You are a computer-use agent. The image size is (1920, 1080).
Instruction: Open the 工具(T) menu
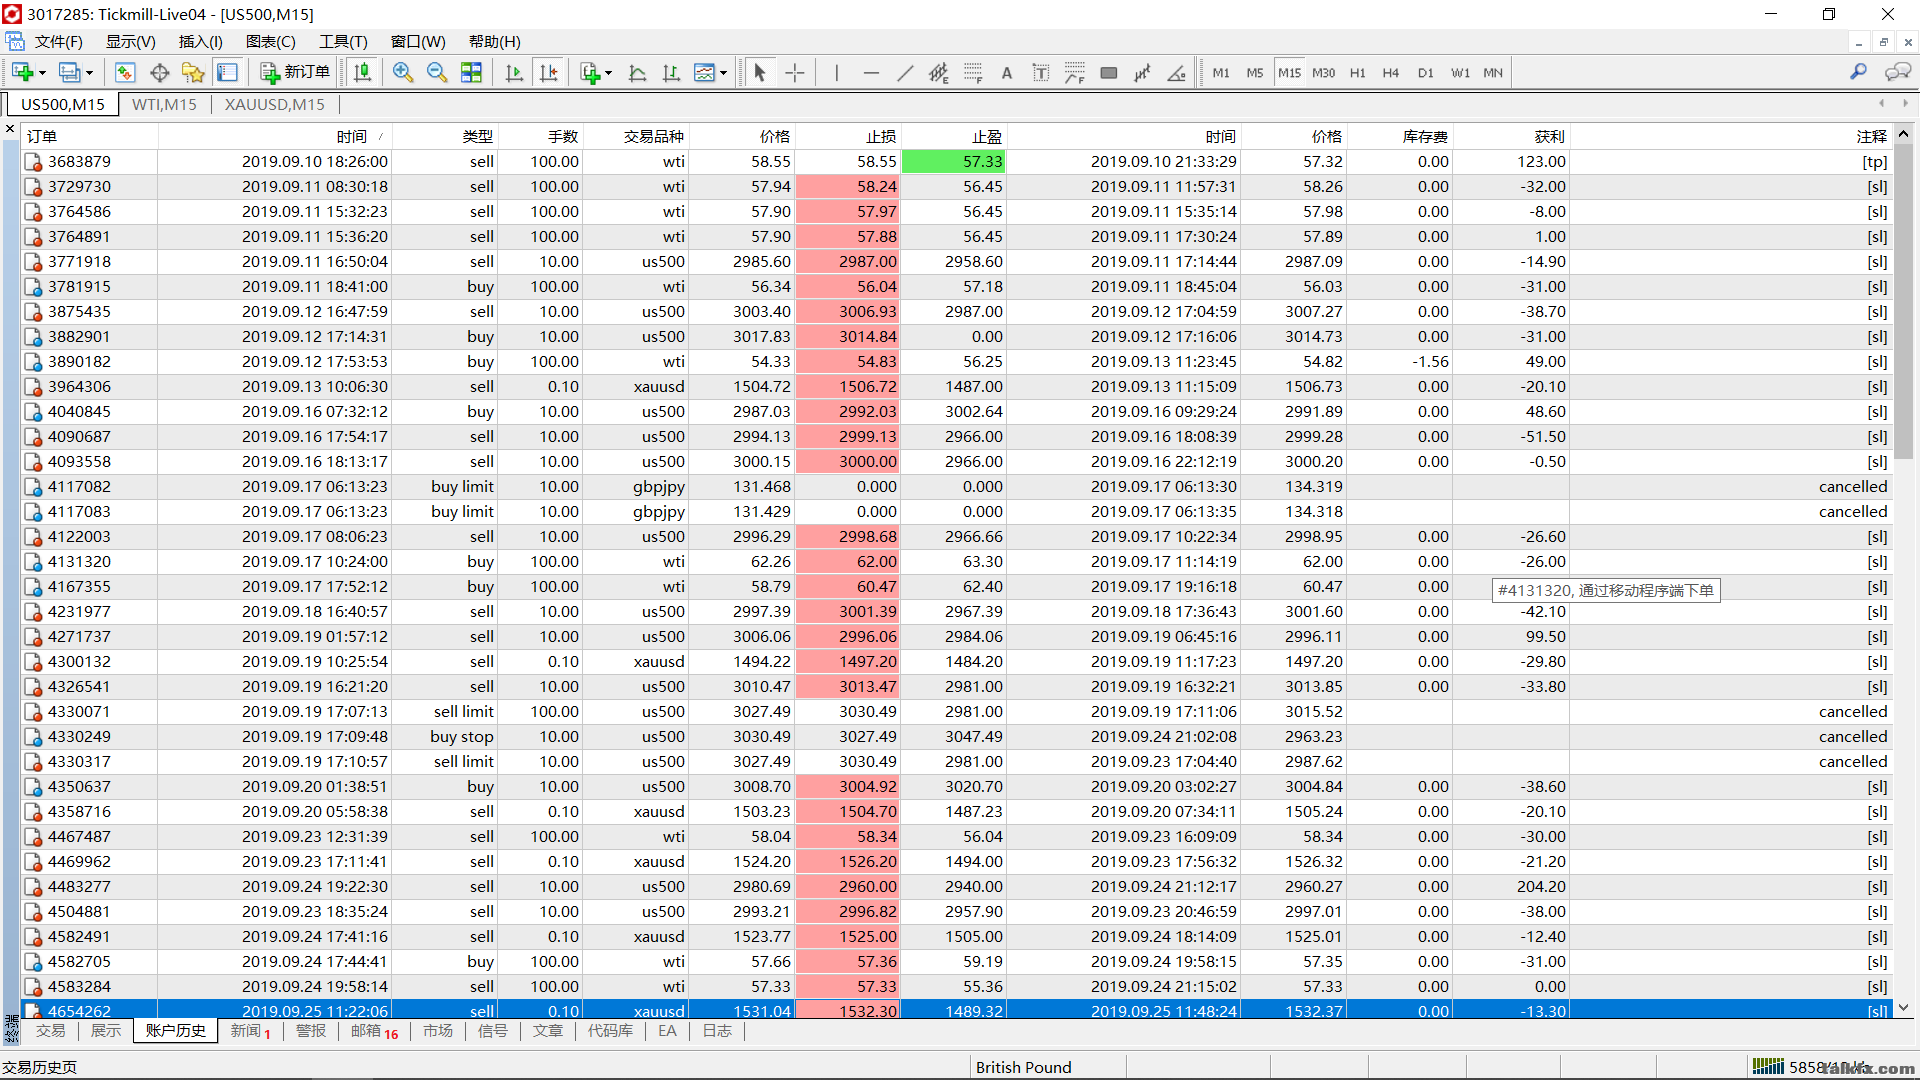coord(343,41)
